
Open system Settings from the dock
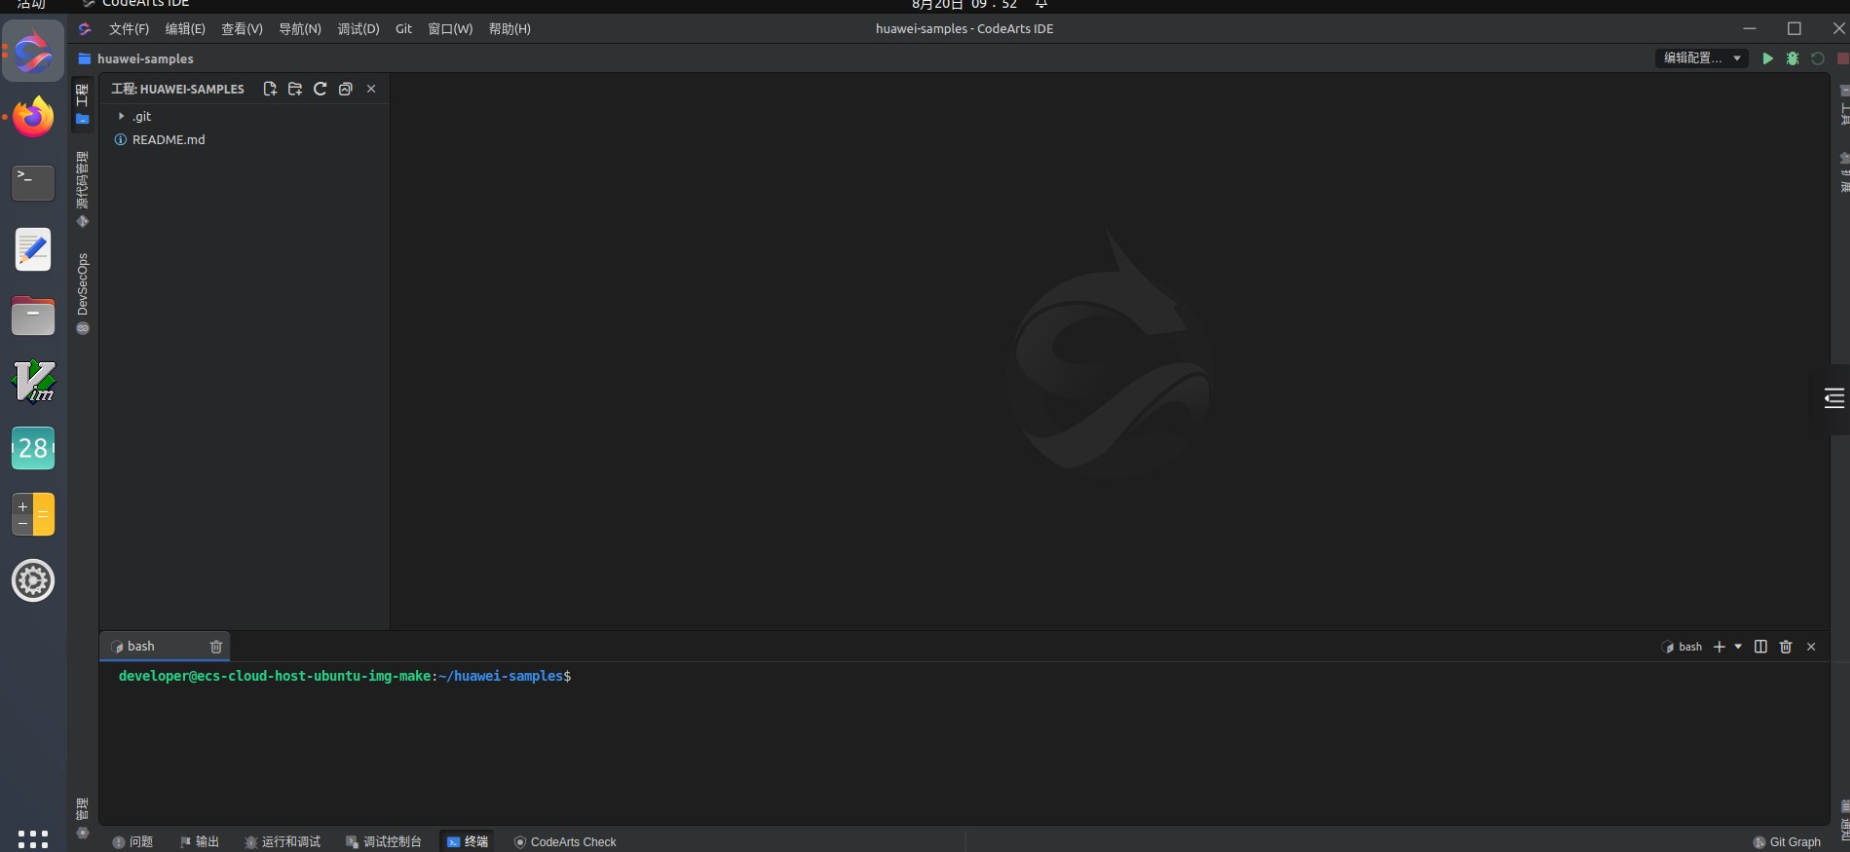coord(33,580)
